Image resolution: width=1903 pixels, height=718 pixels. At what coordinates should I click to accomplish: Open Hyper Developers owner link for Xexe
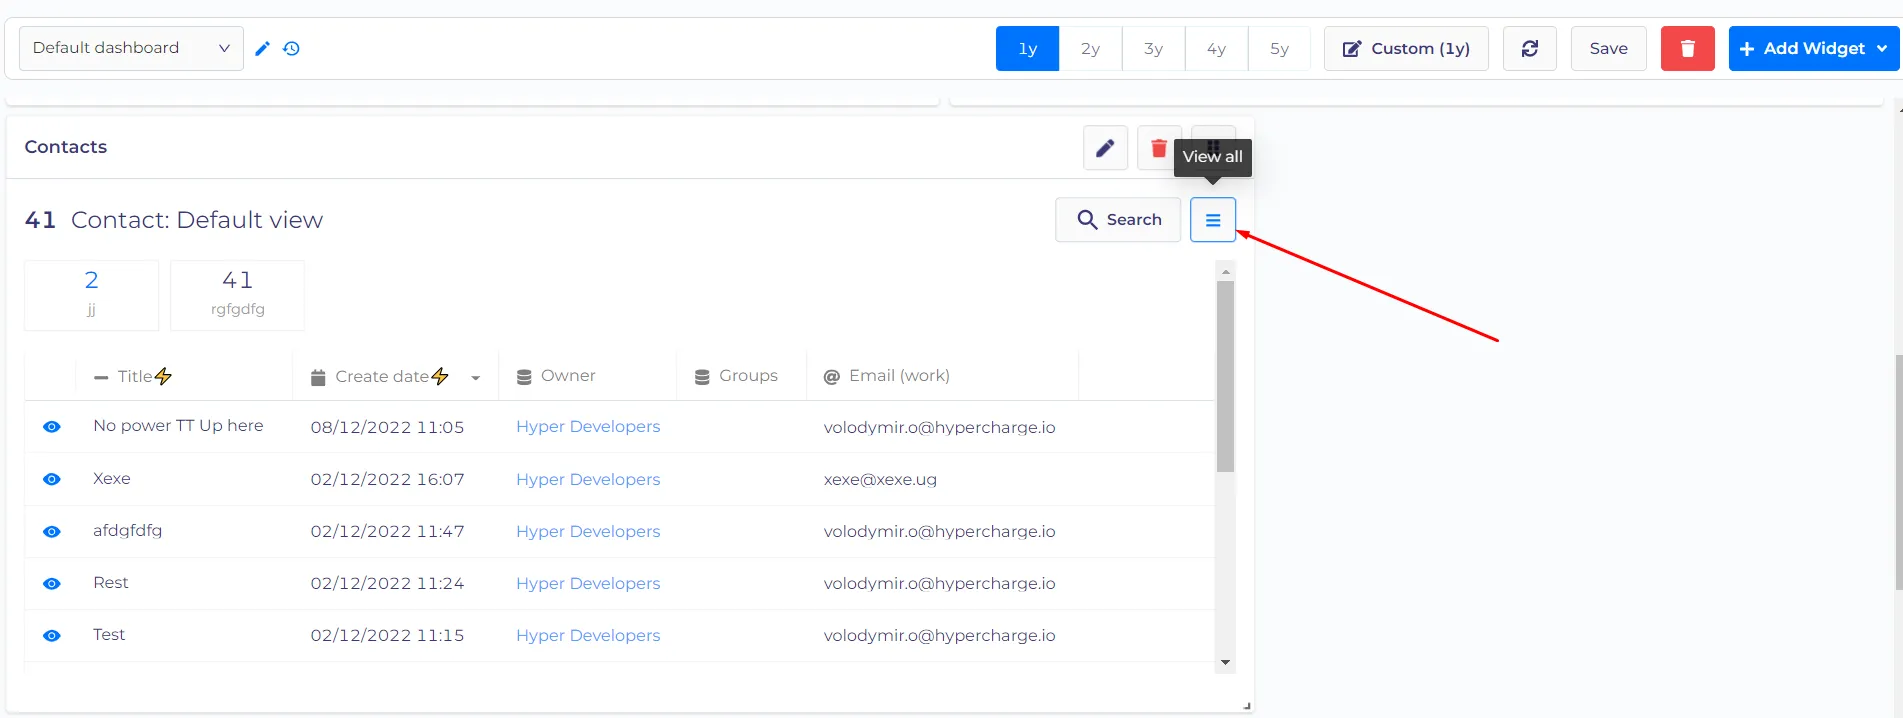[x=588, y=479]
